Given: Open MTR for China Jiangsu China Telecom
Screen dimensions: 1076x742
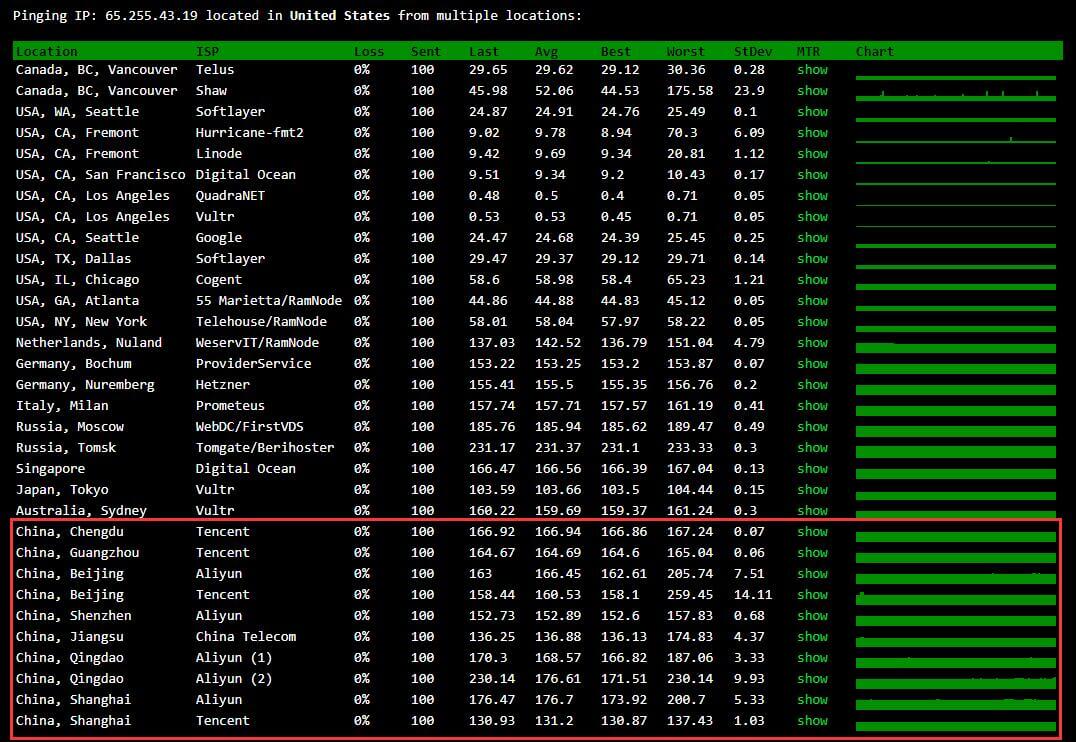Looking at the screenshot, I should [x=812, y=637].
